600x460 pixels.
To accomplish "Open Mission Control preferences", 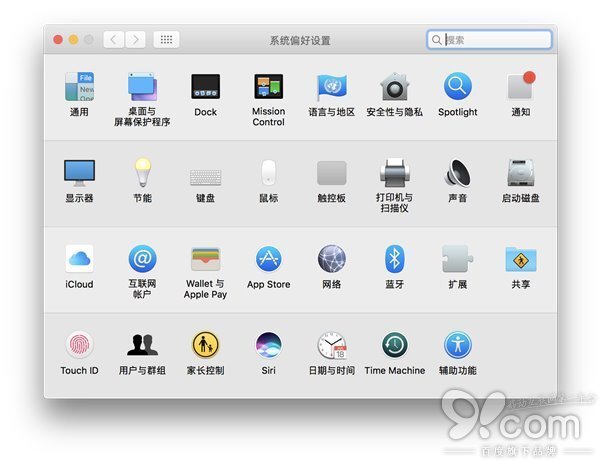I will tap(268, 87).
